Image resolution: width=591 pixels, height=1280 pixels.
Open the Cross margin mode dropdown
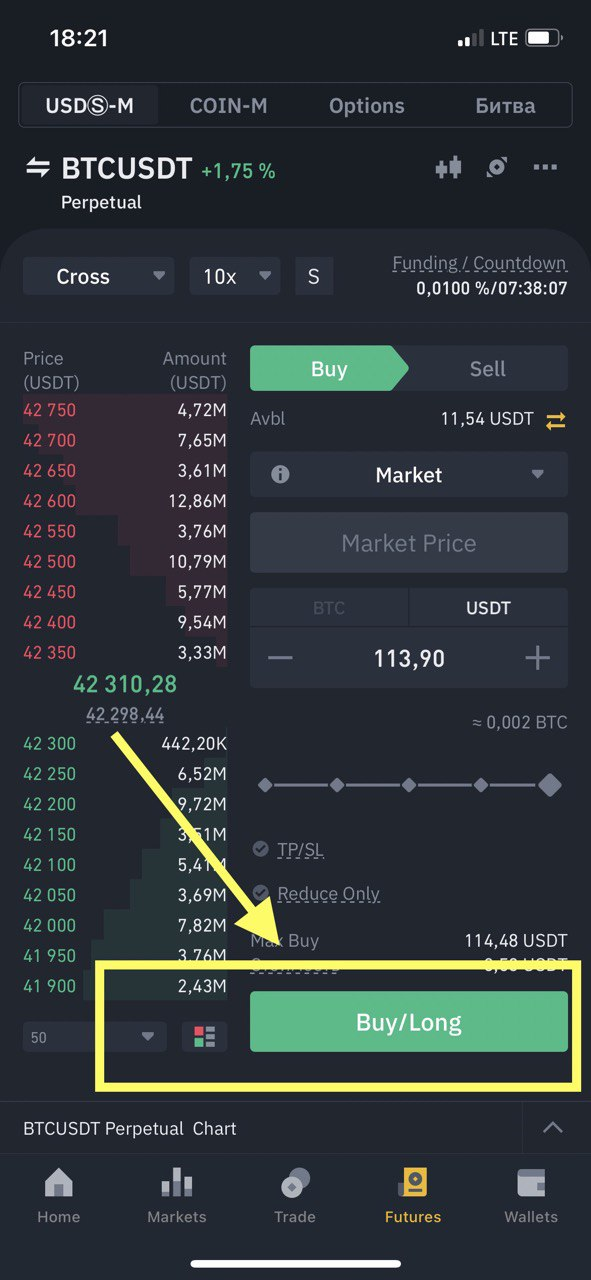[99, 277]
